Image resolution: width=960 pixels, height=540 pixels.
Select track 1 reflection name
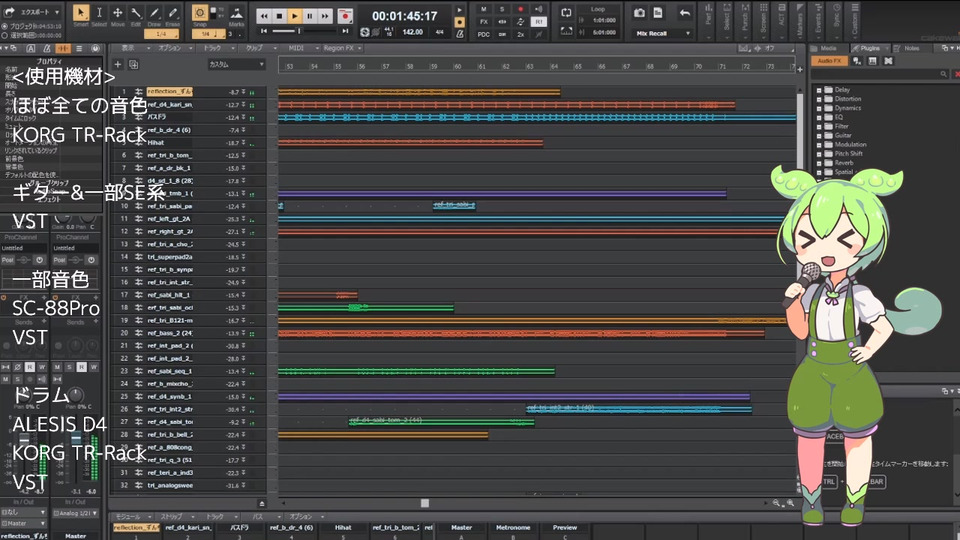[x=170, y=91]
